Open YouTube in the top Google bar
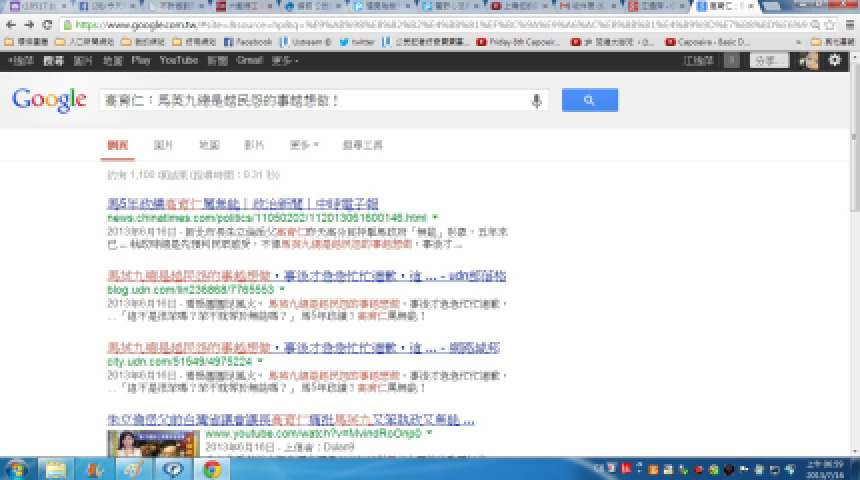Screen dimensions: 860x480 click(178, 61)
